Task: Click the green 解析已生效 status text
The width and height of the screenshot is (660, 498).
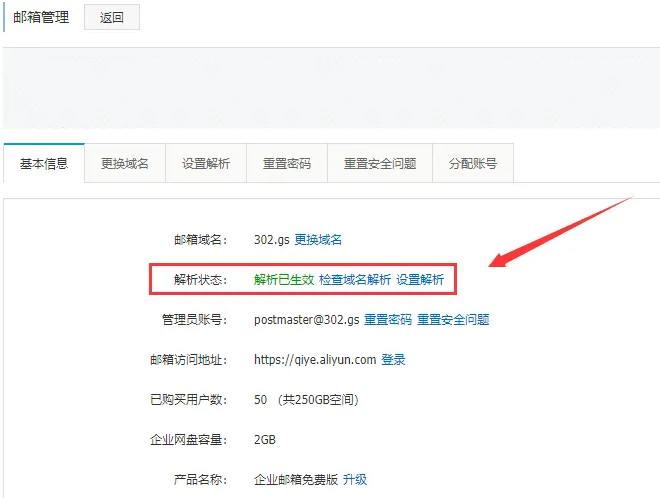Action: tap(284, 280)
